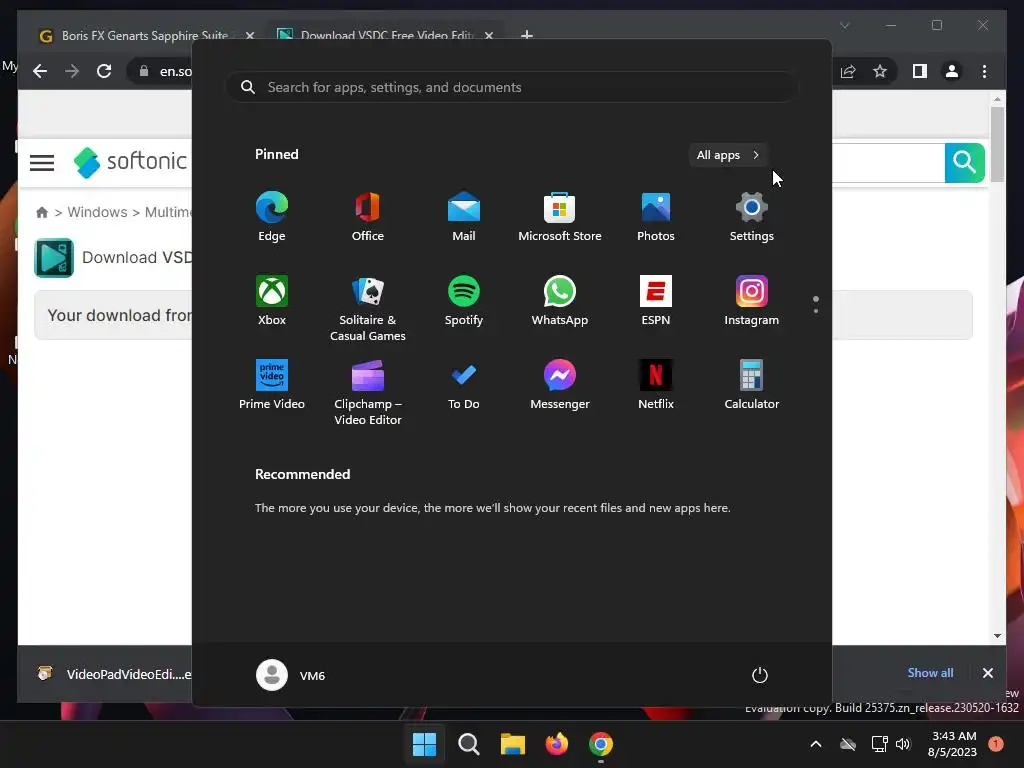The height and width of the screenshot is (768, 1024).
Task: Click Softonic search magnifier button
Action: click(964, 162)
